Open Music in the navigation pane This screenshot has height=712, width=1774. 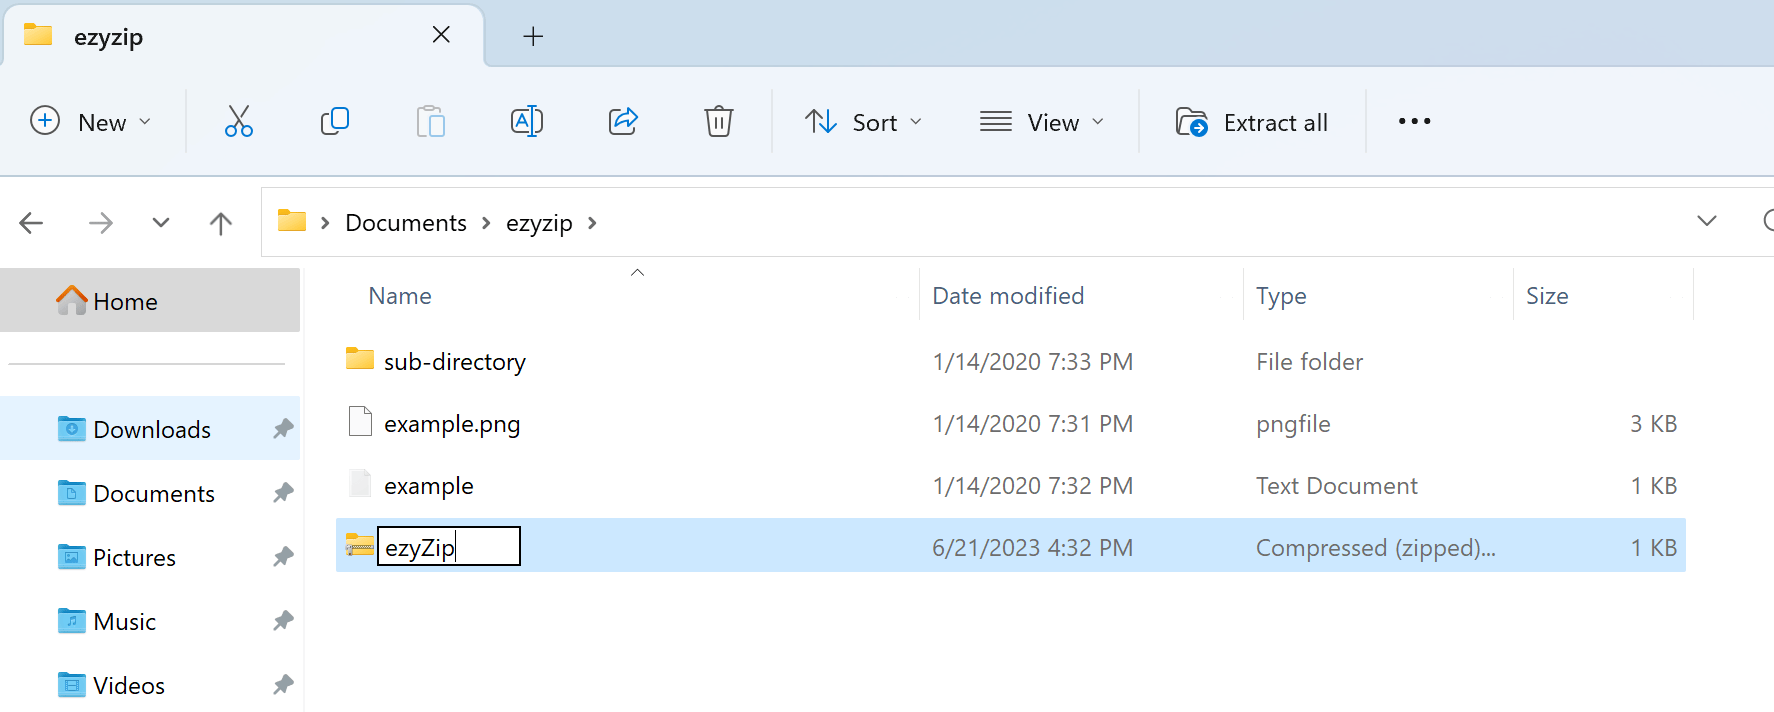pos(150,620)
